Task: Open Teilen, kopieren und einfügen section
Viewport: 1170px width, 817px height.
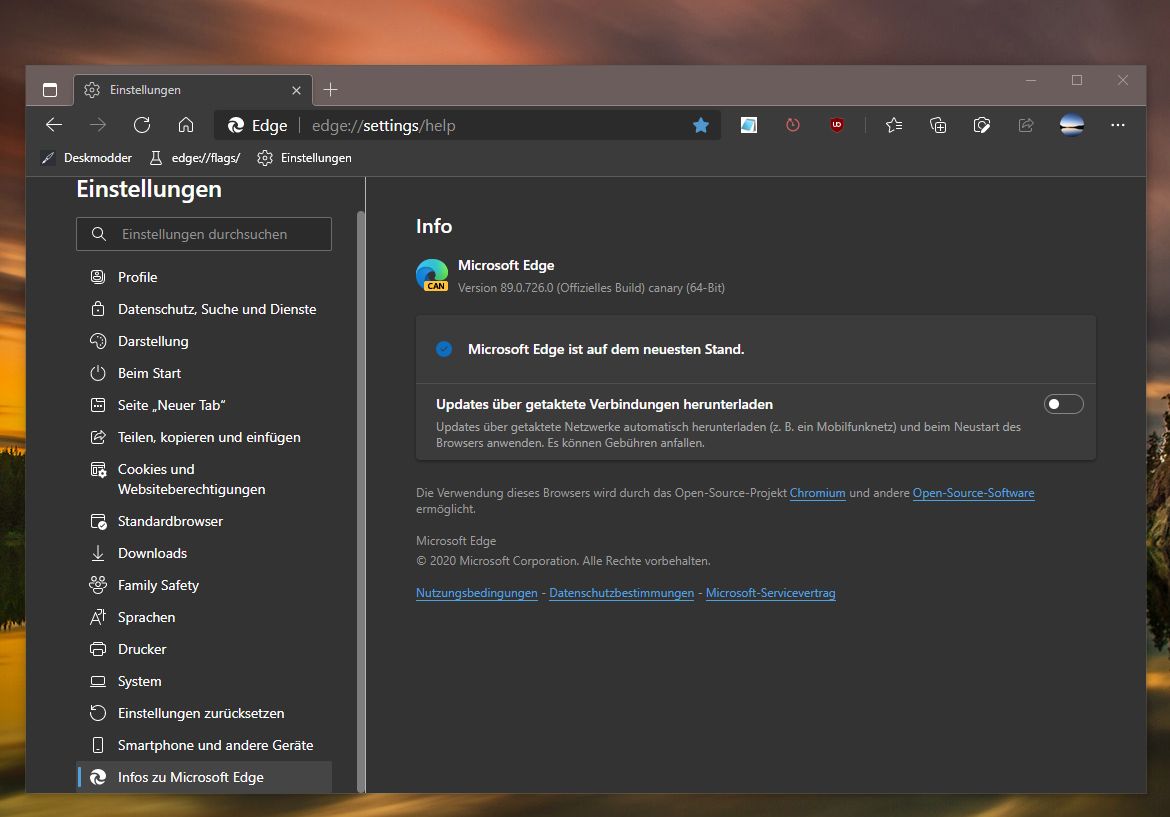Action: tap(204, 437)
